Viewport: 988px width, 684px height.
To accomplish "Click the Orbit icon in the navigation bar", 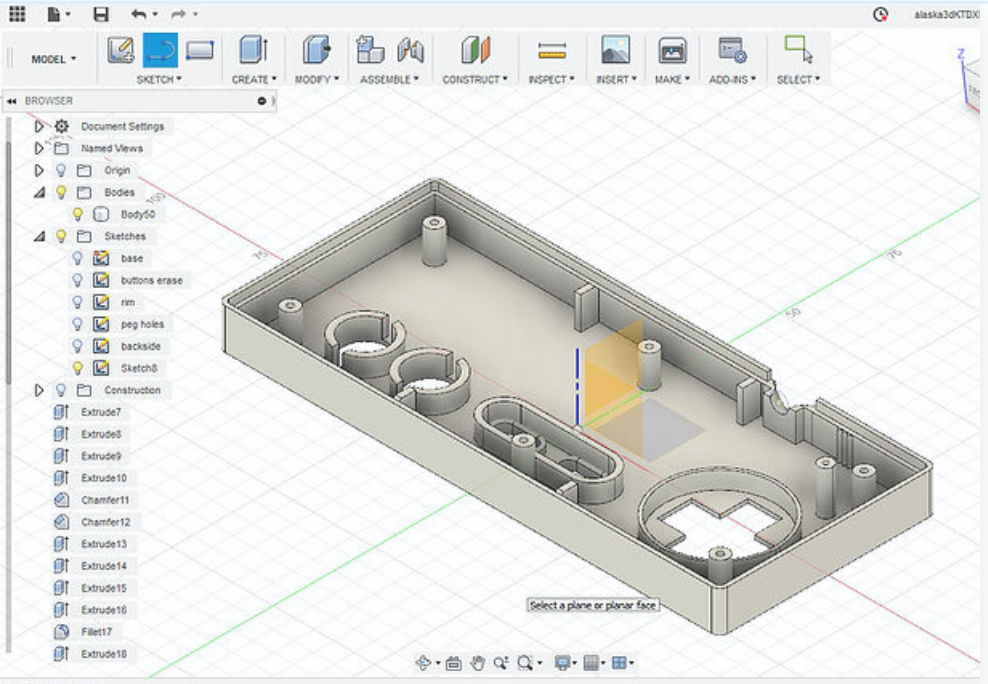I will pos(424,662).
